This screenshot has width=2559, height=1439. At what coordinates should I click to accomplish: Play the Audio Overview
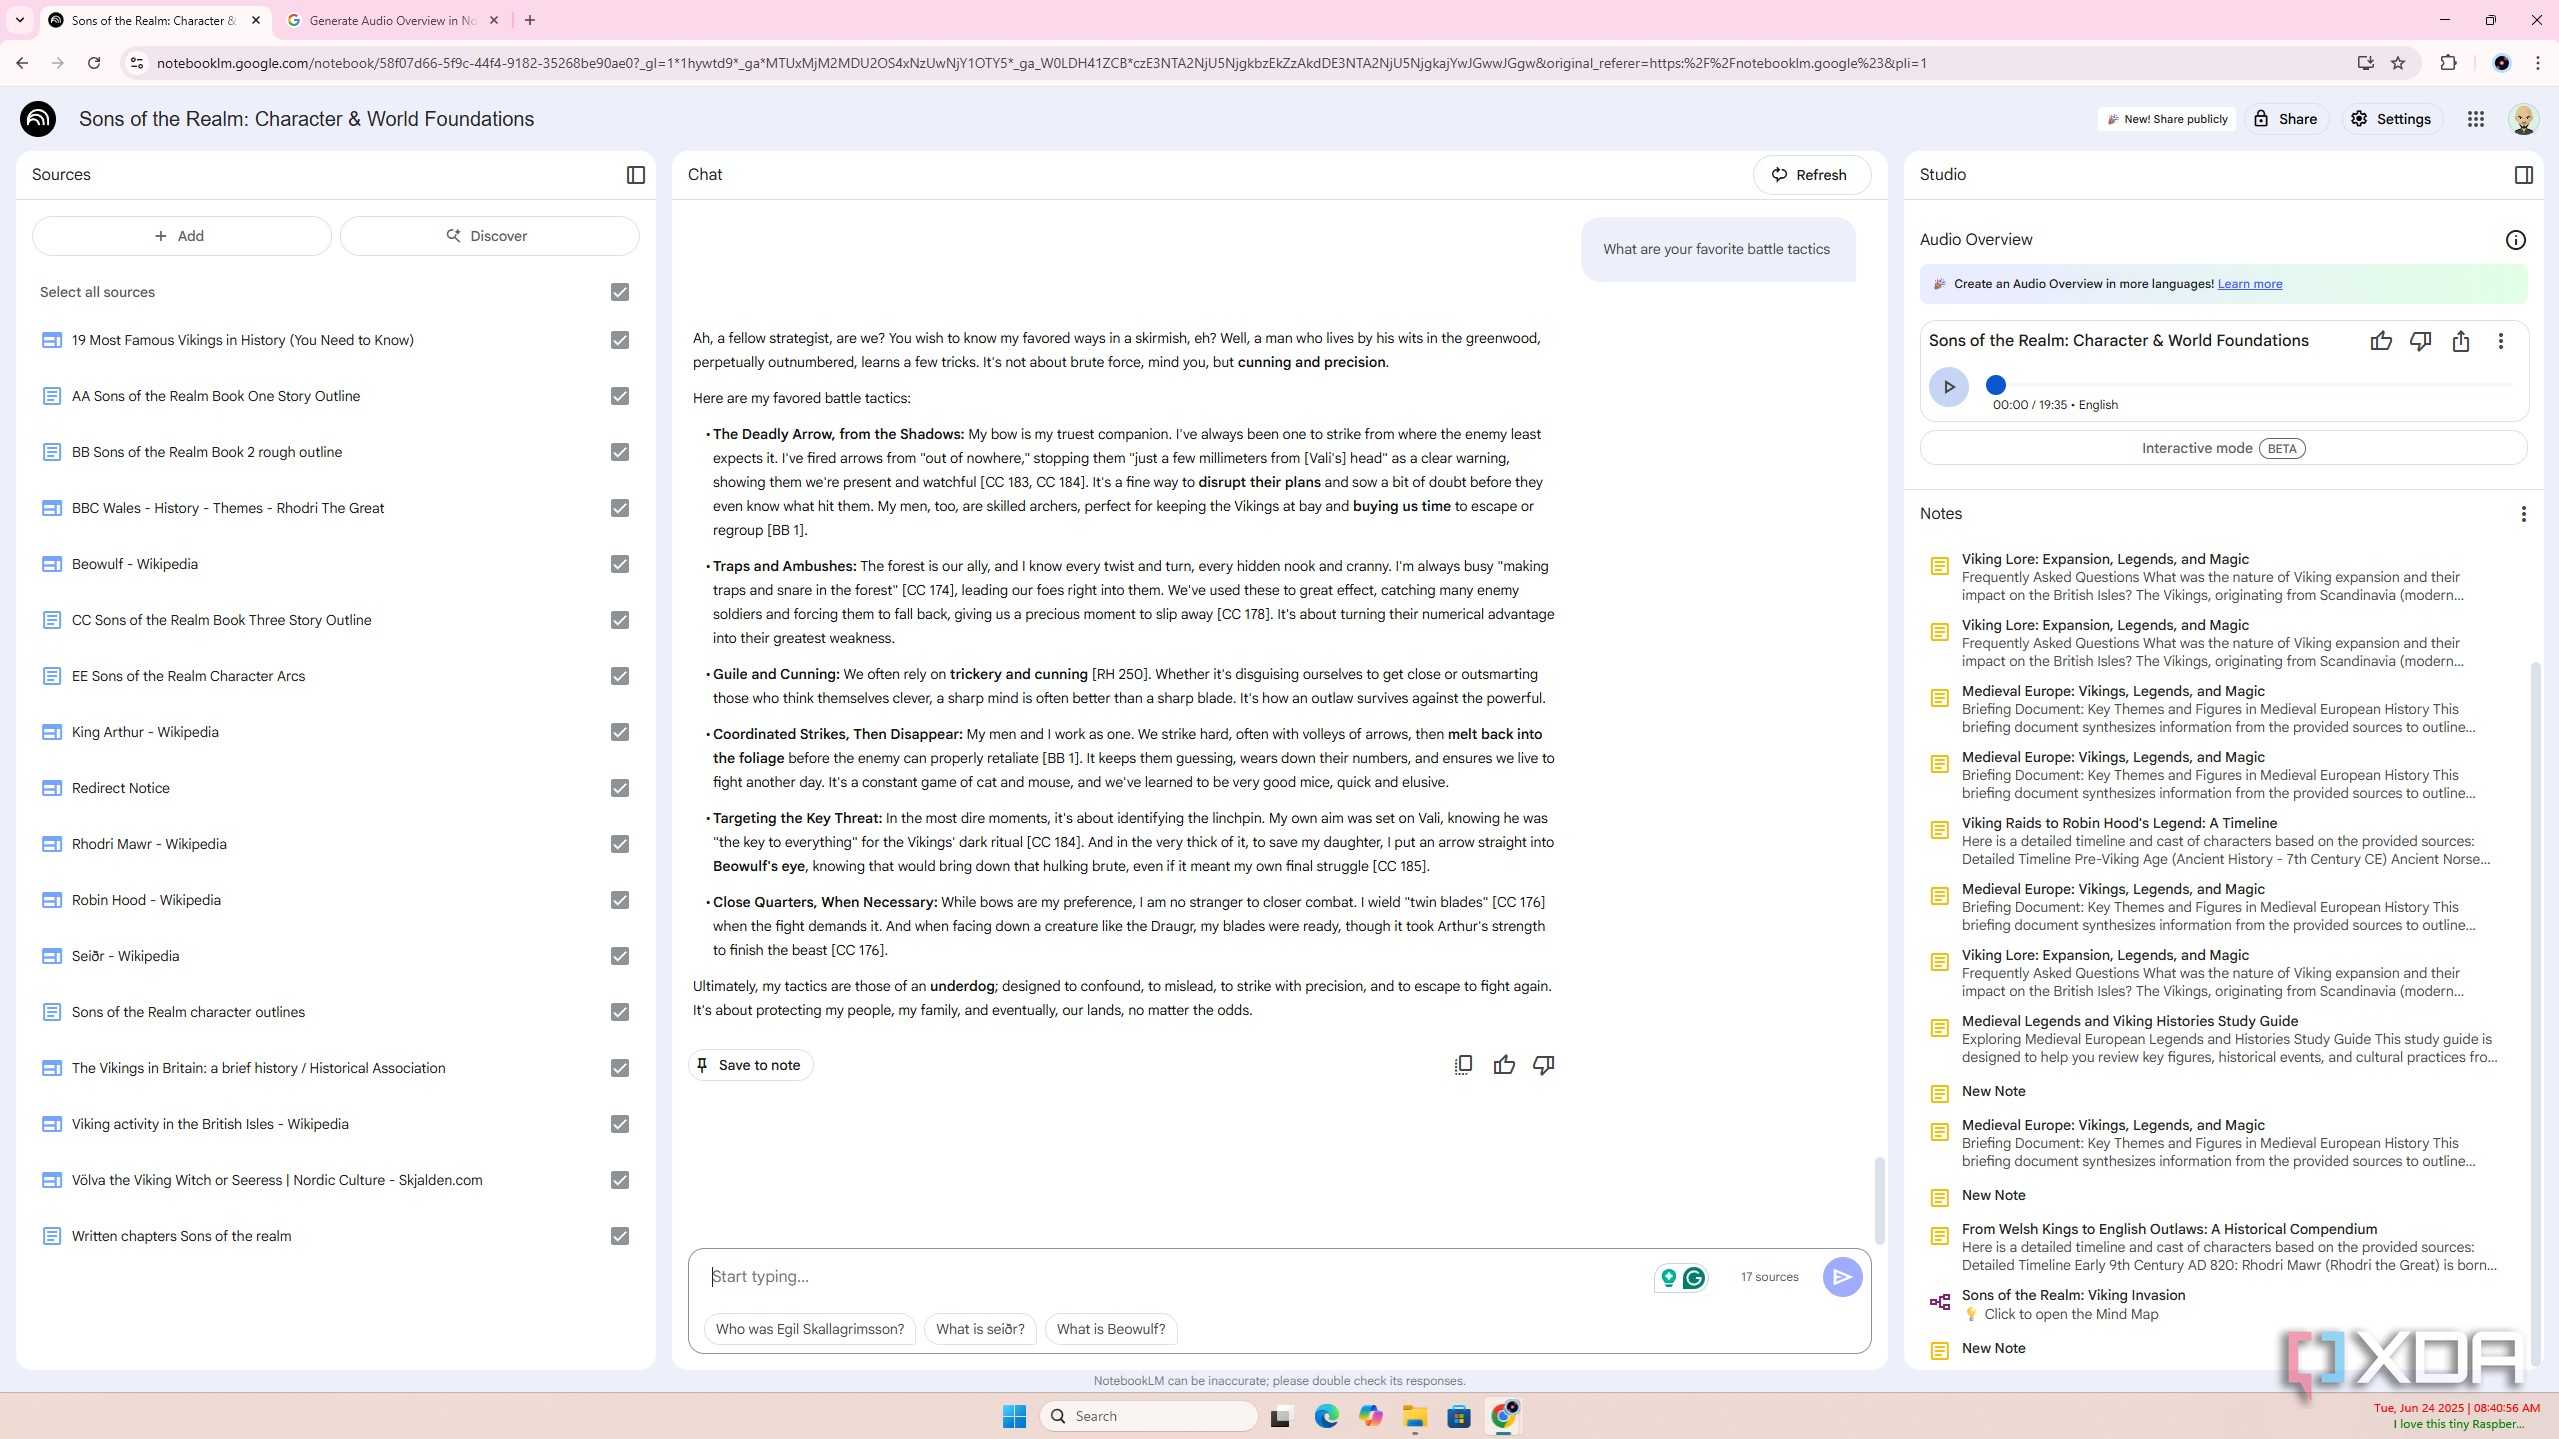[x=1948, y=387]
